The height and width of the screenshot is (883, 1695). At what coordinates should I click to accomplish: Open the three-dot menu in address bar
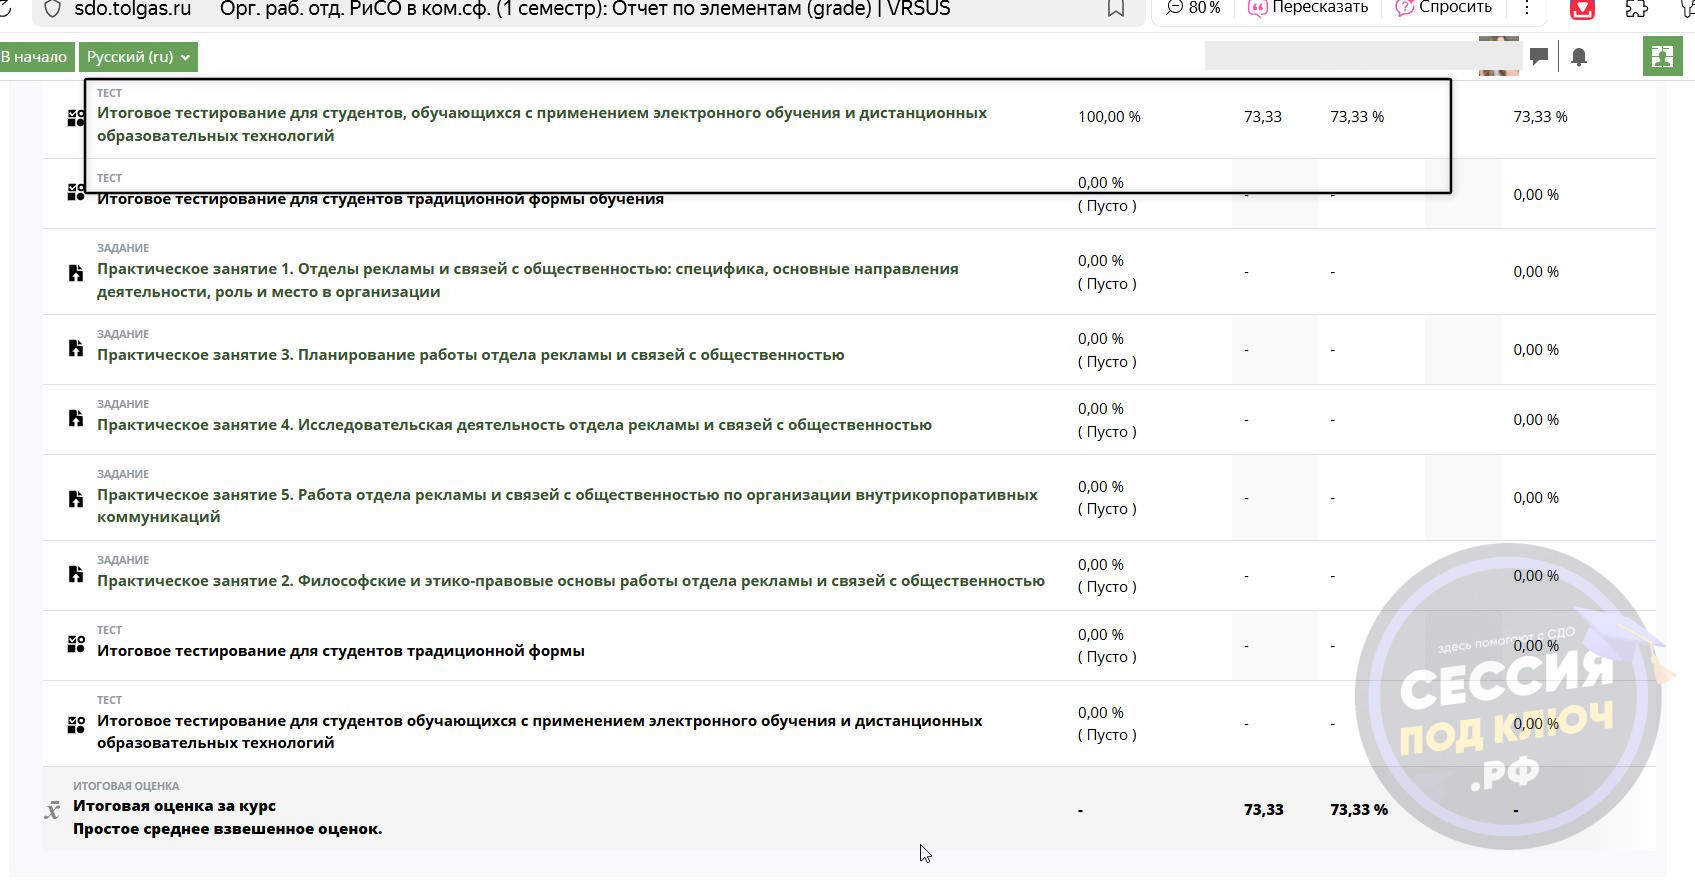tap(1526, 8)
